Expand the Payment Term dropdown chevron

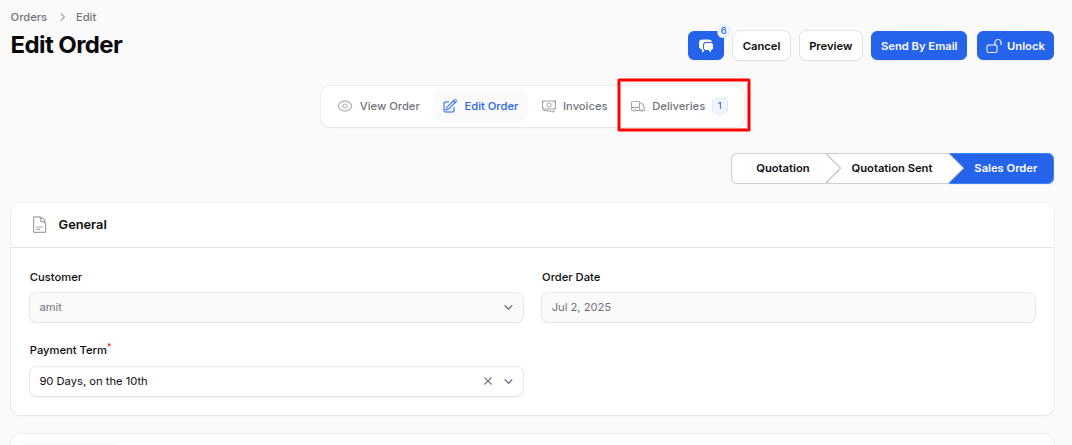click(x=509, y=381)
